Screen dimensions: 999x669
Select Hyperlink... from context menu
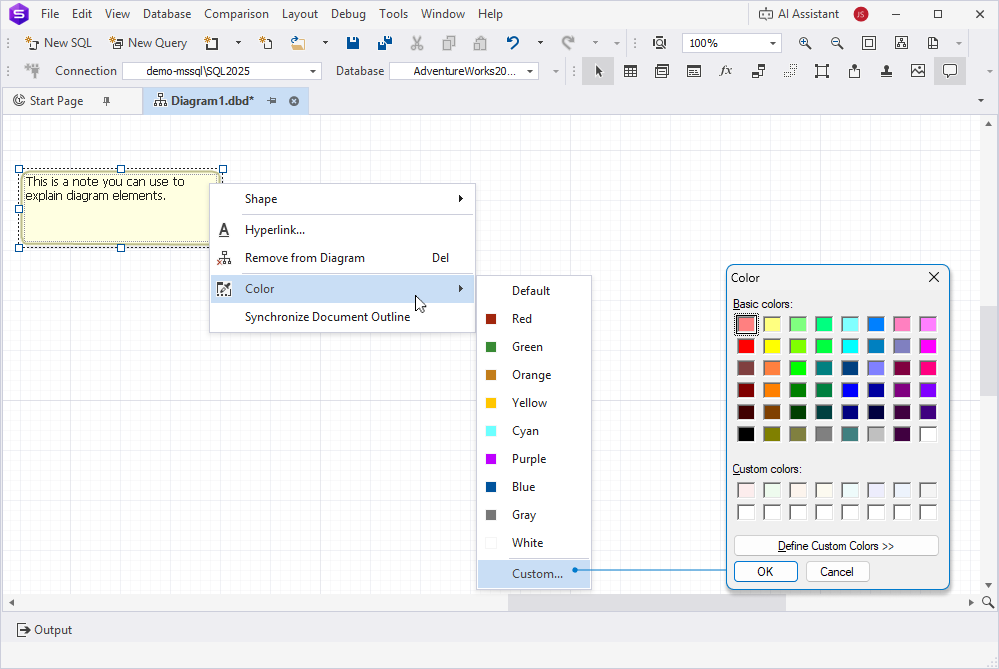(343, 230)
